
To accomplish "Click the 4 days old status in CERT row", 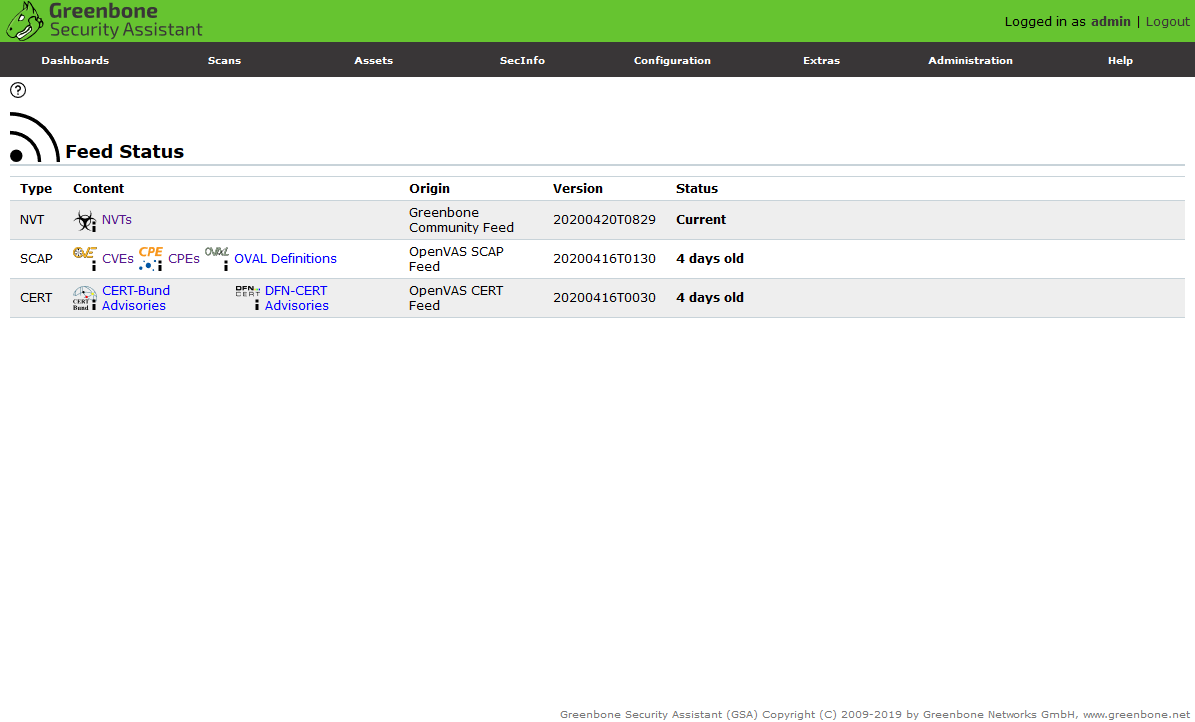I will 710,297.
